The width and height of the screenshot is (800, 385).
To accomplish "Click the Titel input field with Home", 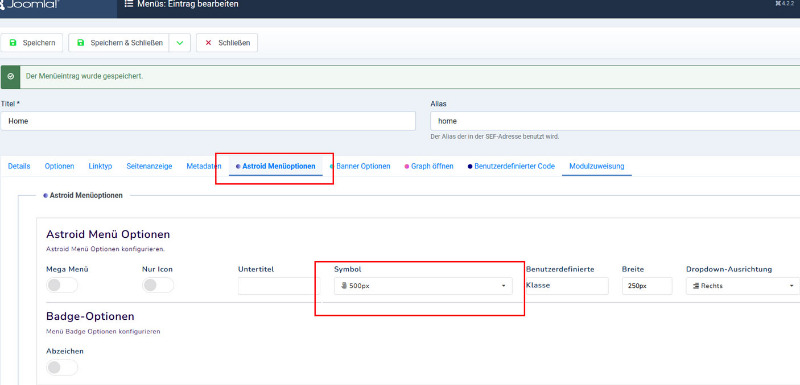I will point(208,121).
